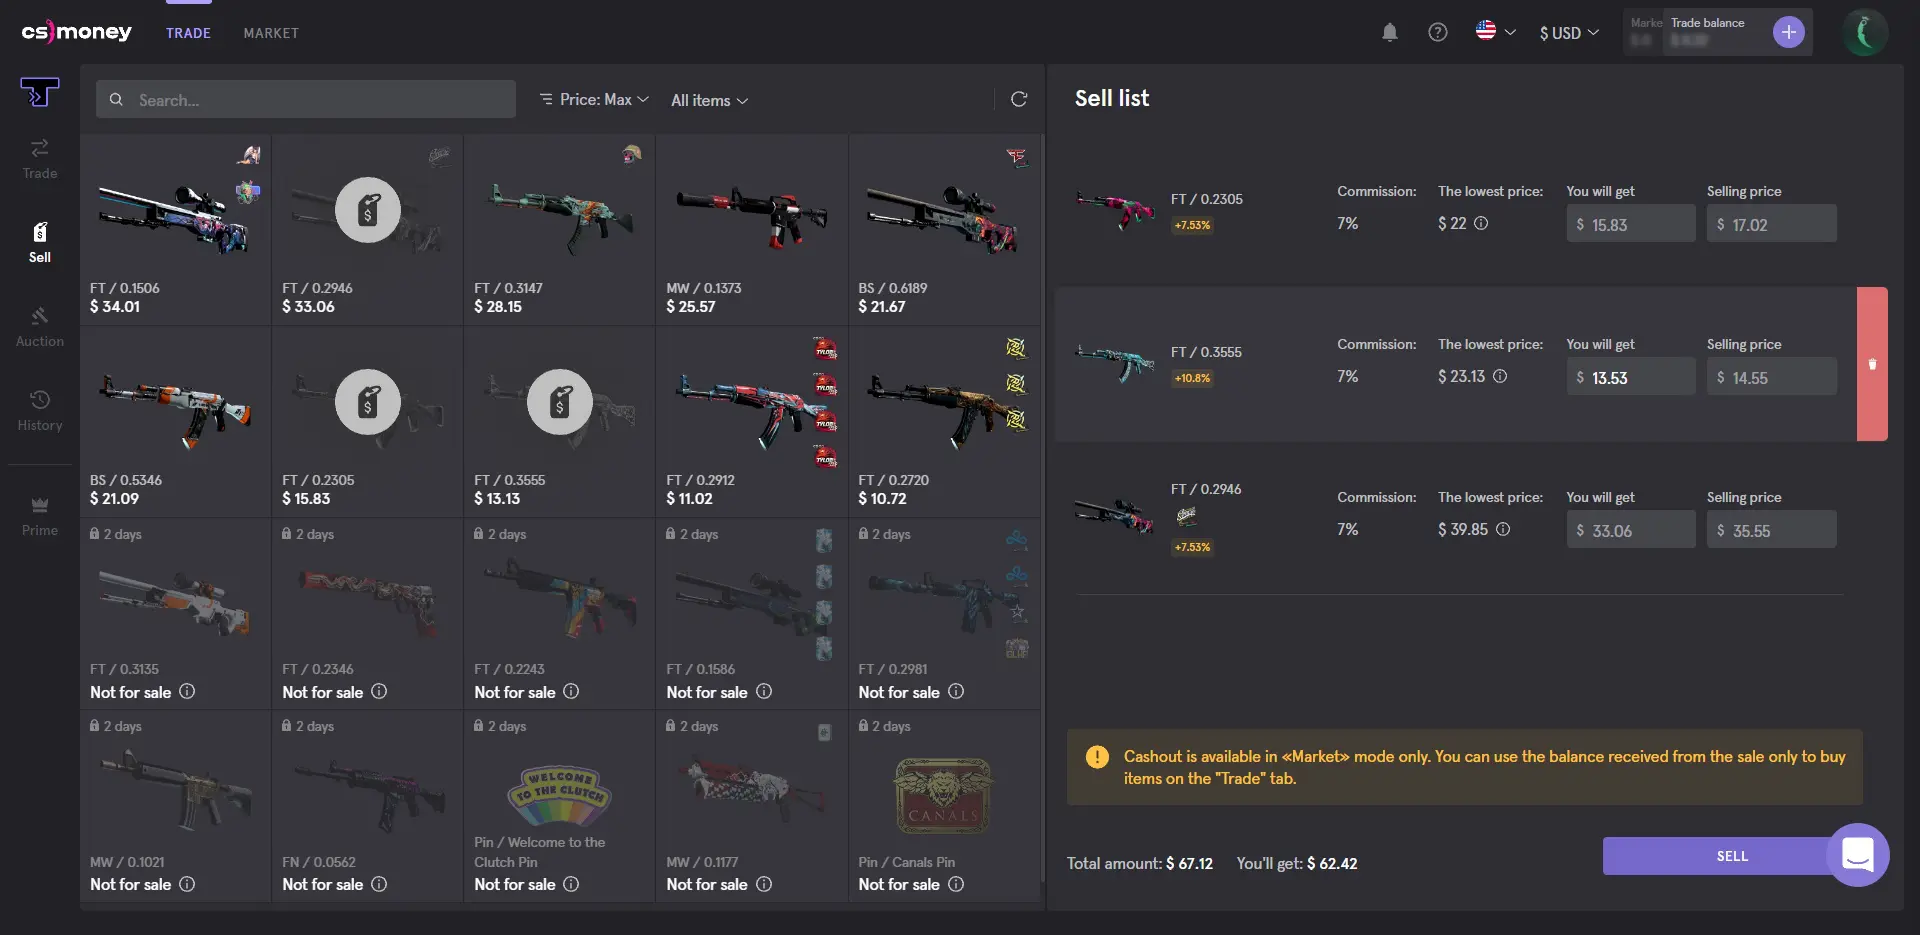Open the live chat support bubble
This screenshot has width=1920, height=935.
click(1857, 854)
